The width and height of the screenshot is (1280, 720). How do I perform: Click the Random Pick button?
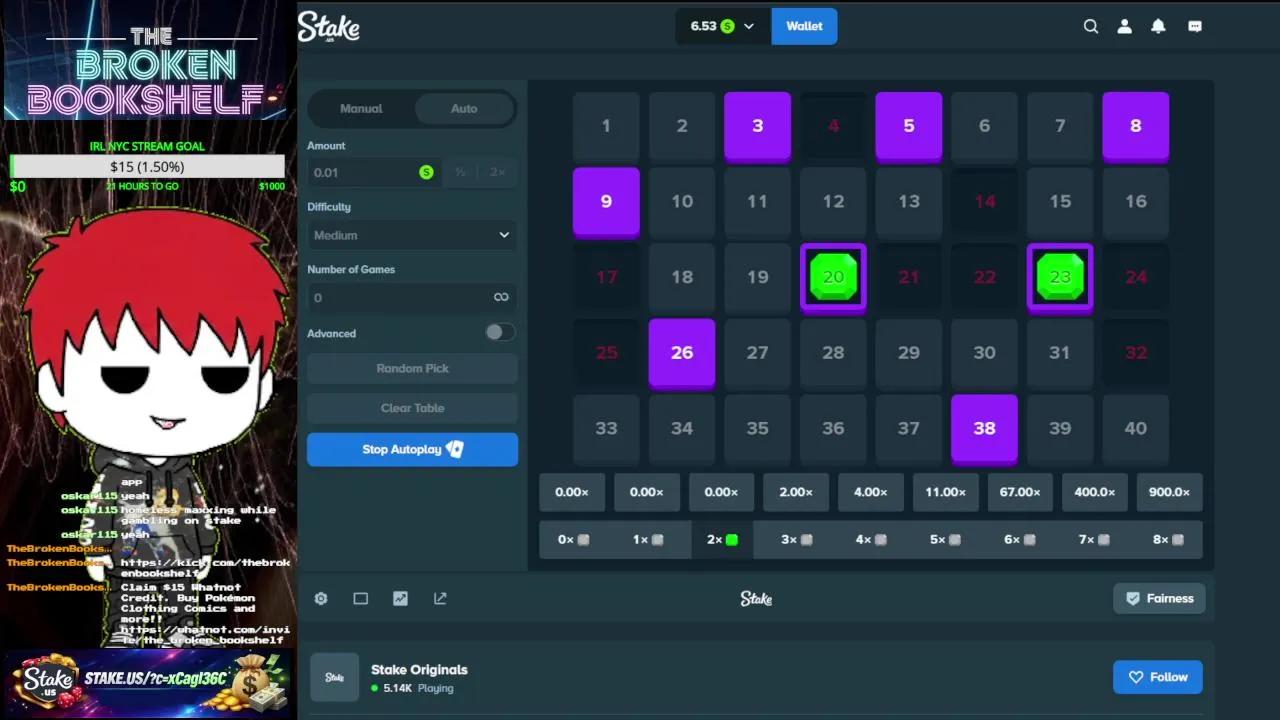412,368
